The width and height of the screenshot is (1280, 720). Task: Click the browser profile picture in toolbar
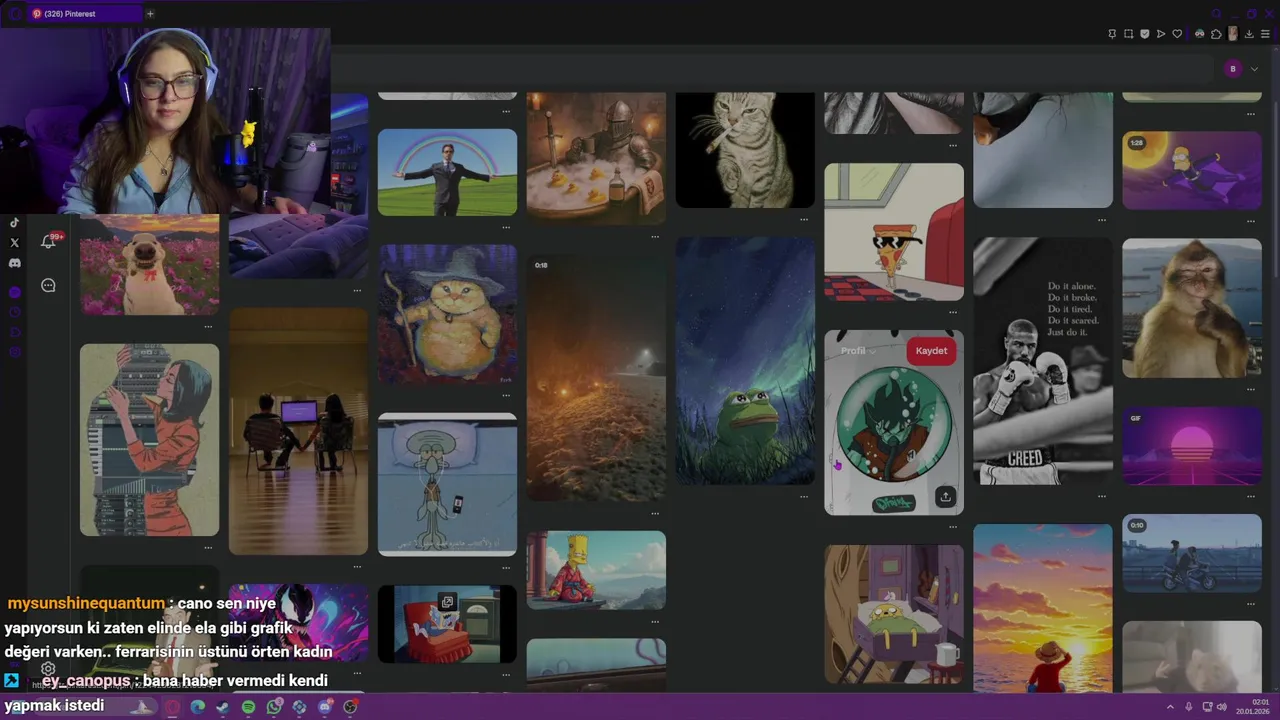1233,34
